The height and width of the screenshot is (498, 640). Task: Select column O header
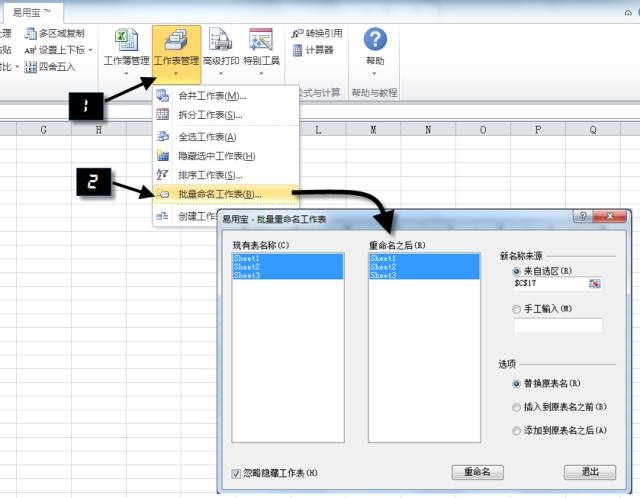pos(483,130)
